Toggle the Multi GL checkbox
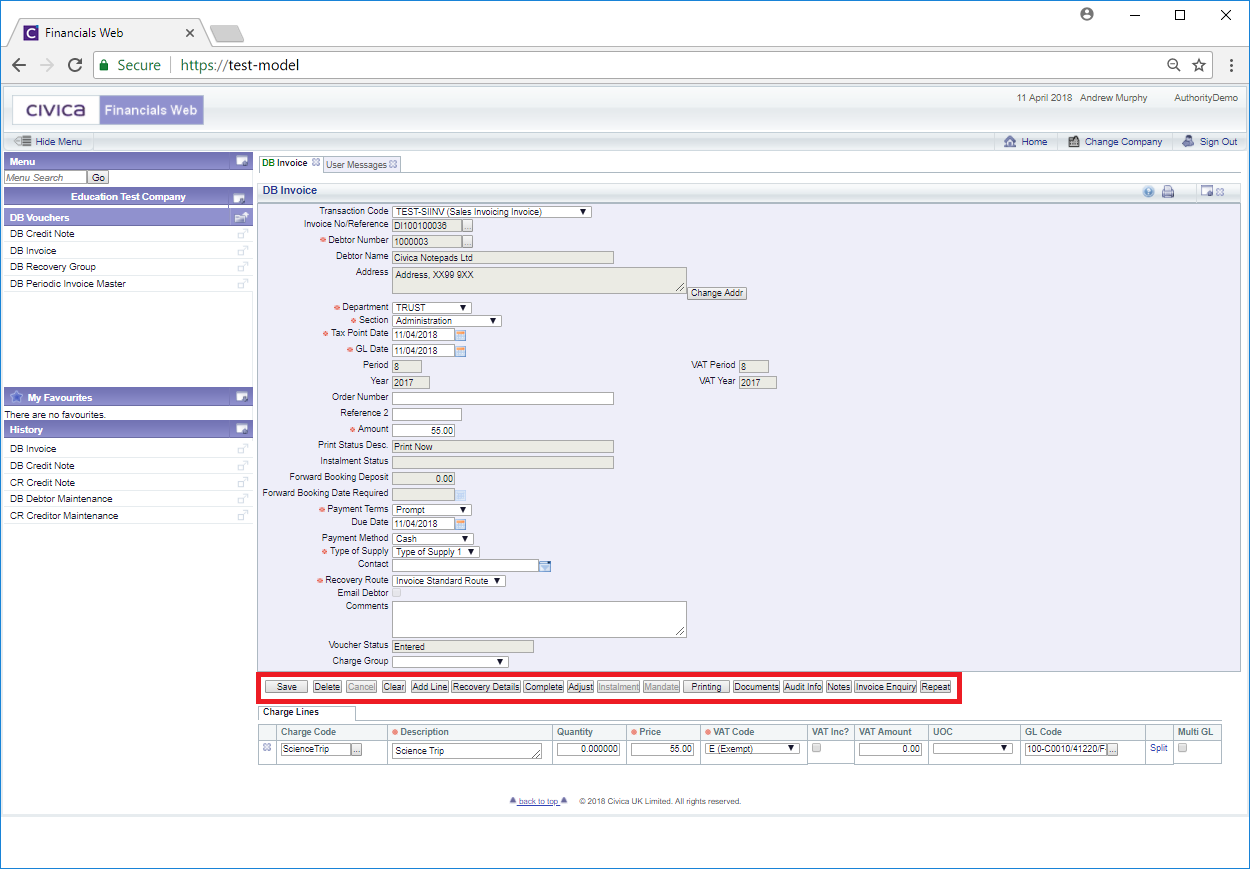 click(x=1183, y=748)
